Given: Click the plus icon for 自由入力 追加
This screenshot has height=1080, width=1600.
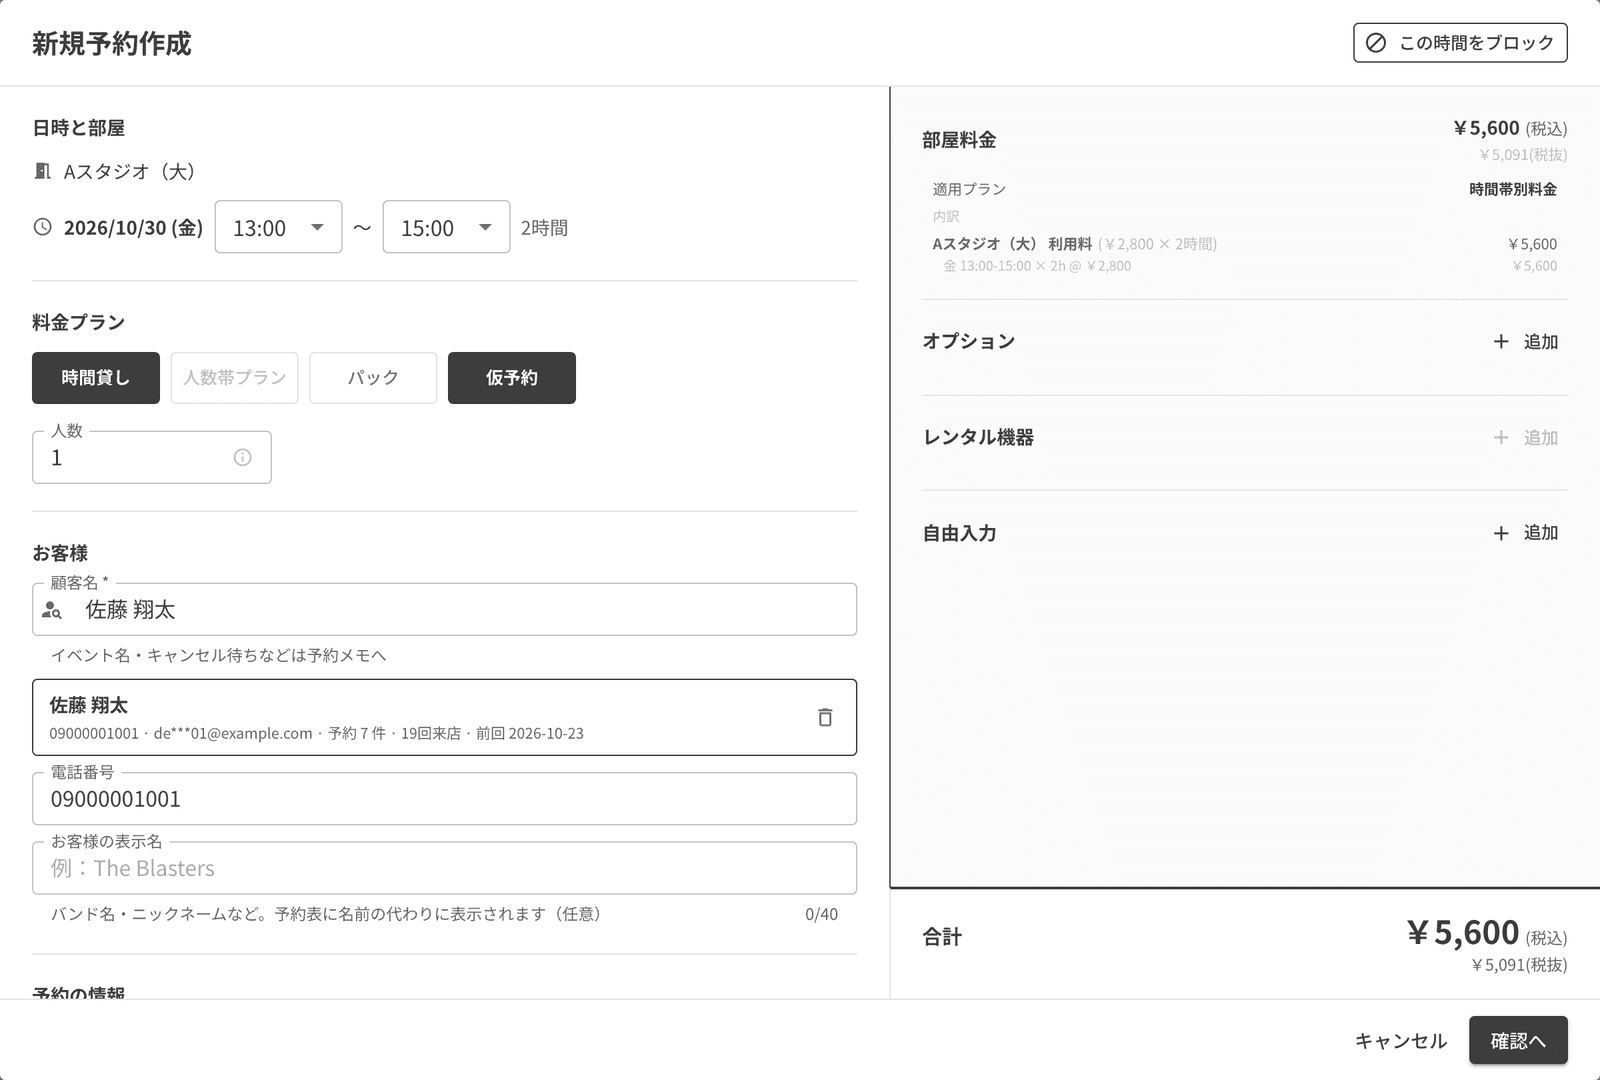Looking at the screenshot, I should (x=1501, y=533).
